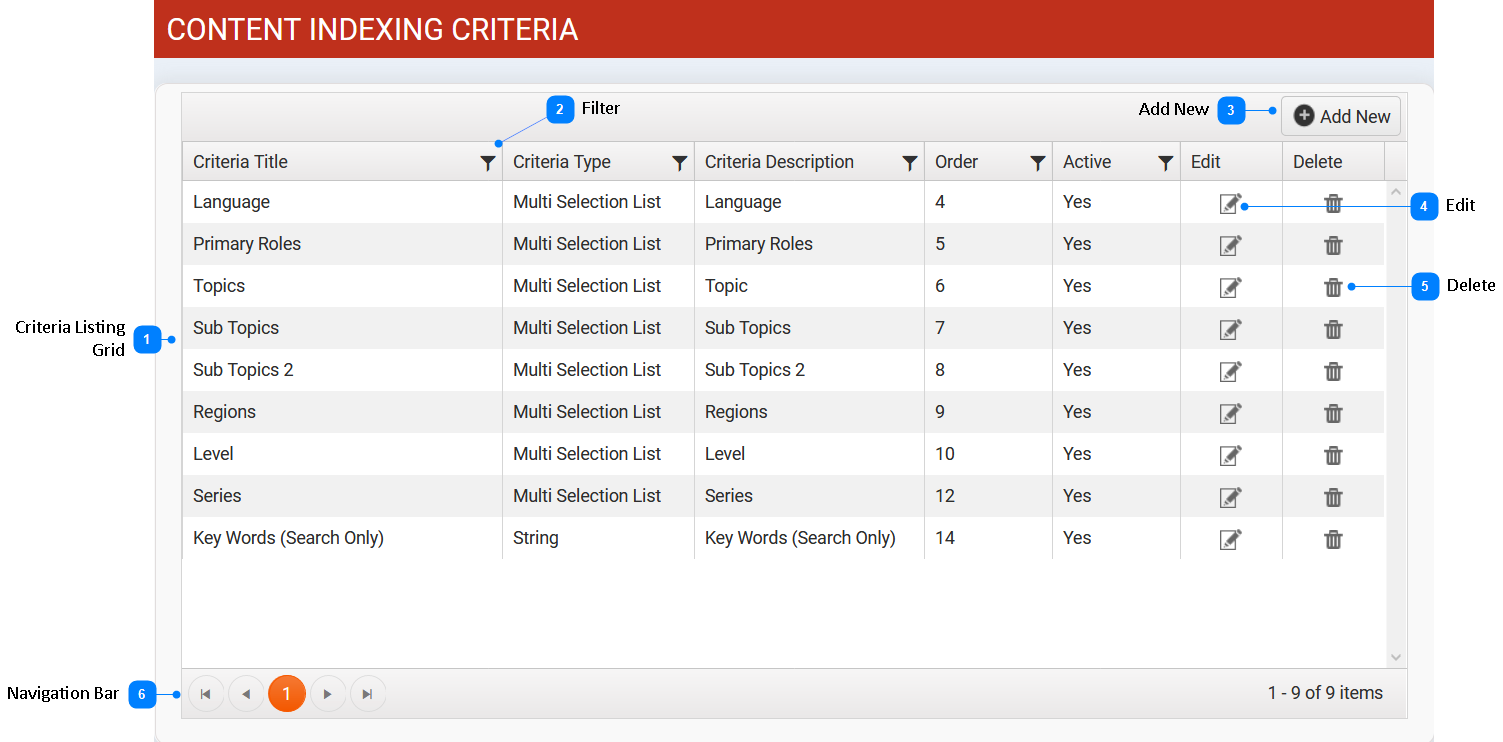Delete the Series criteria entry

1333,498
